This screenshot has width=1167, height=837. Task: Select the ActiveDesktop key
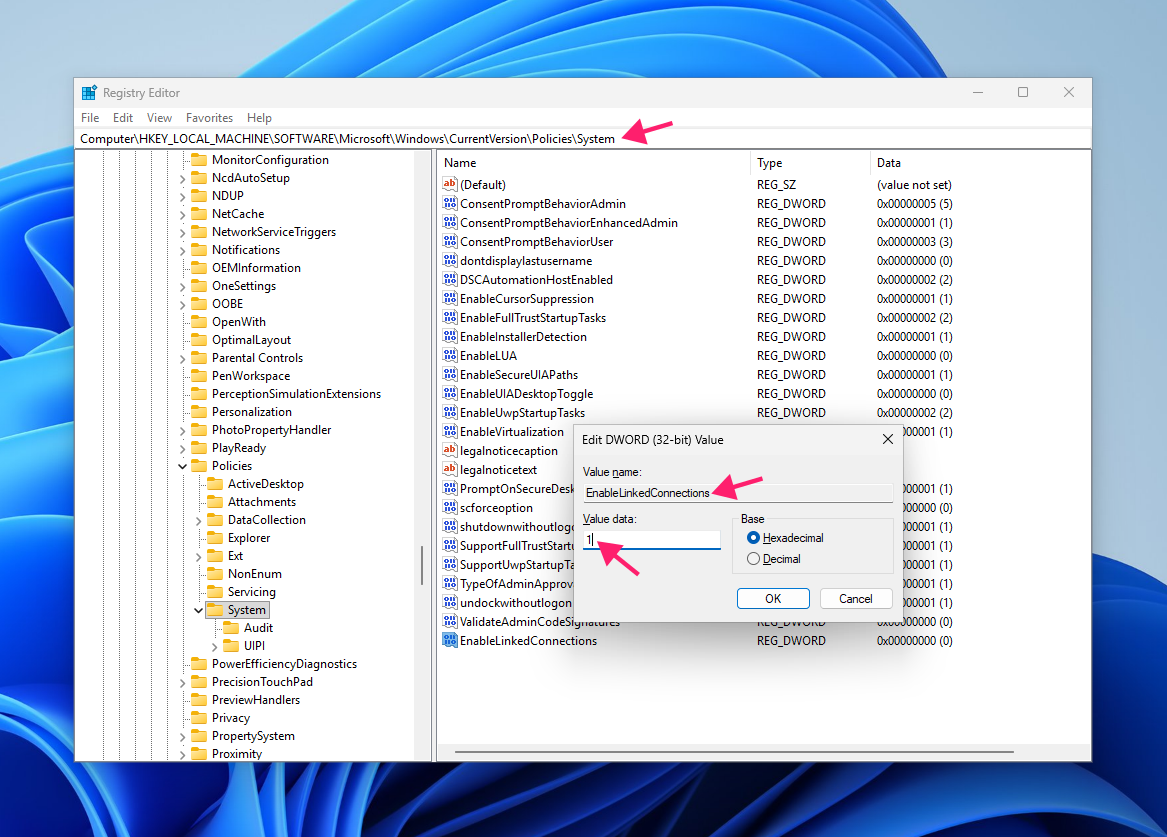(266, 484)
